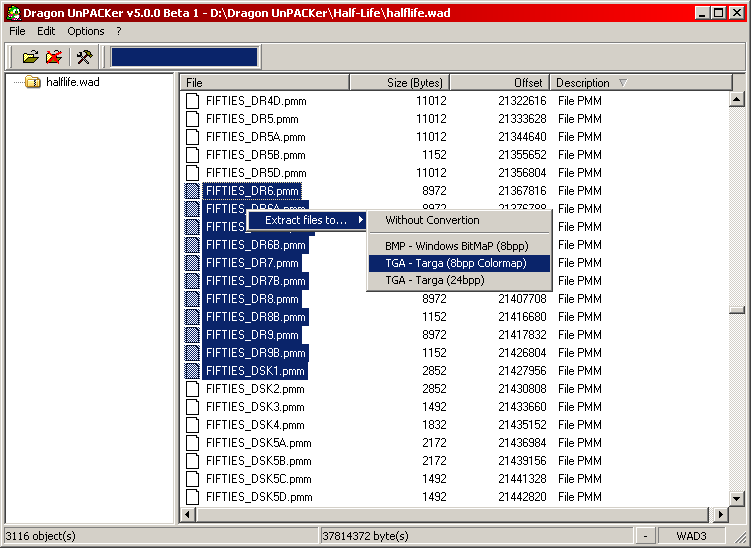The width and height of the screenshot is (751, 548).
Task: Click the scroll down arrow of file list
Action: 737,498
